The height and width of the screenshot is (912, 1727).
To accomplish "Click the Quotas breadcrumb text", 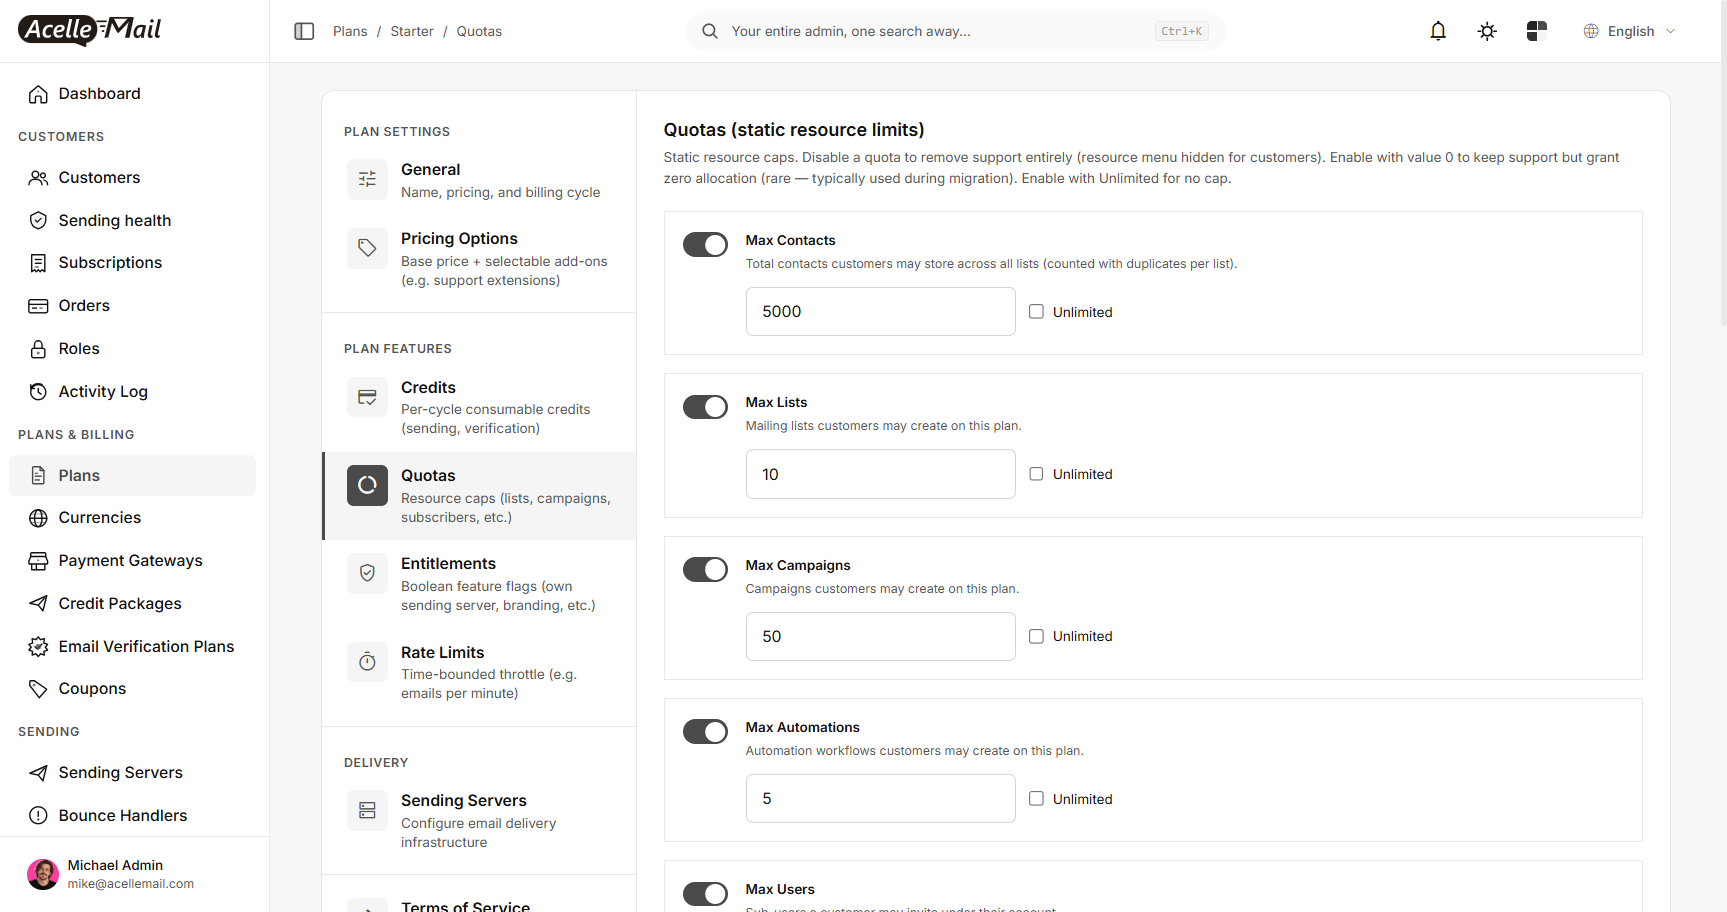I will click(479, 31).
